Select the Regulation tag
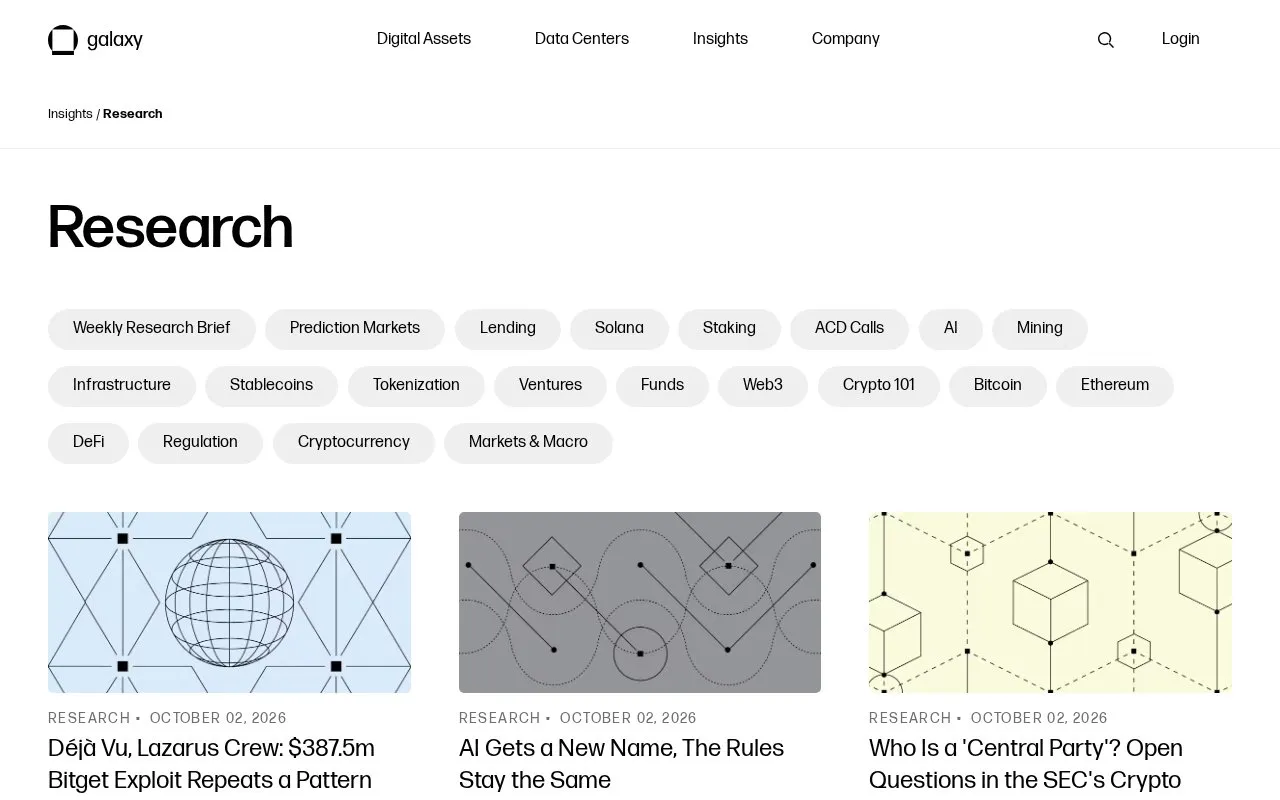This screenshot has height=800, width=1280. pyautogui.click(x=200, y=443)
